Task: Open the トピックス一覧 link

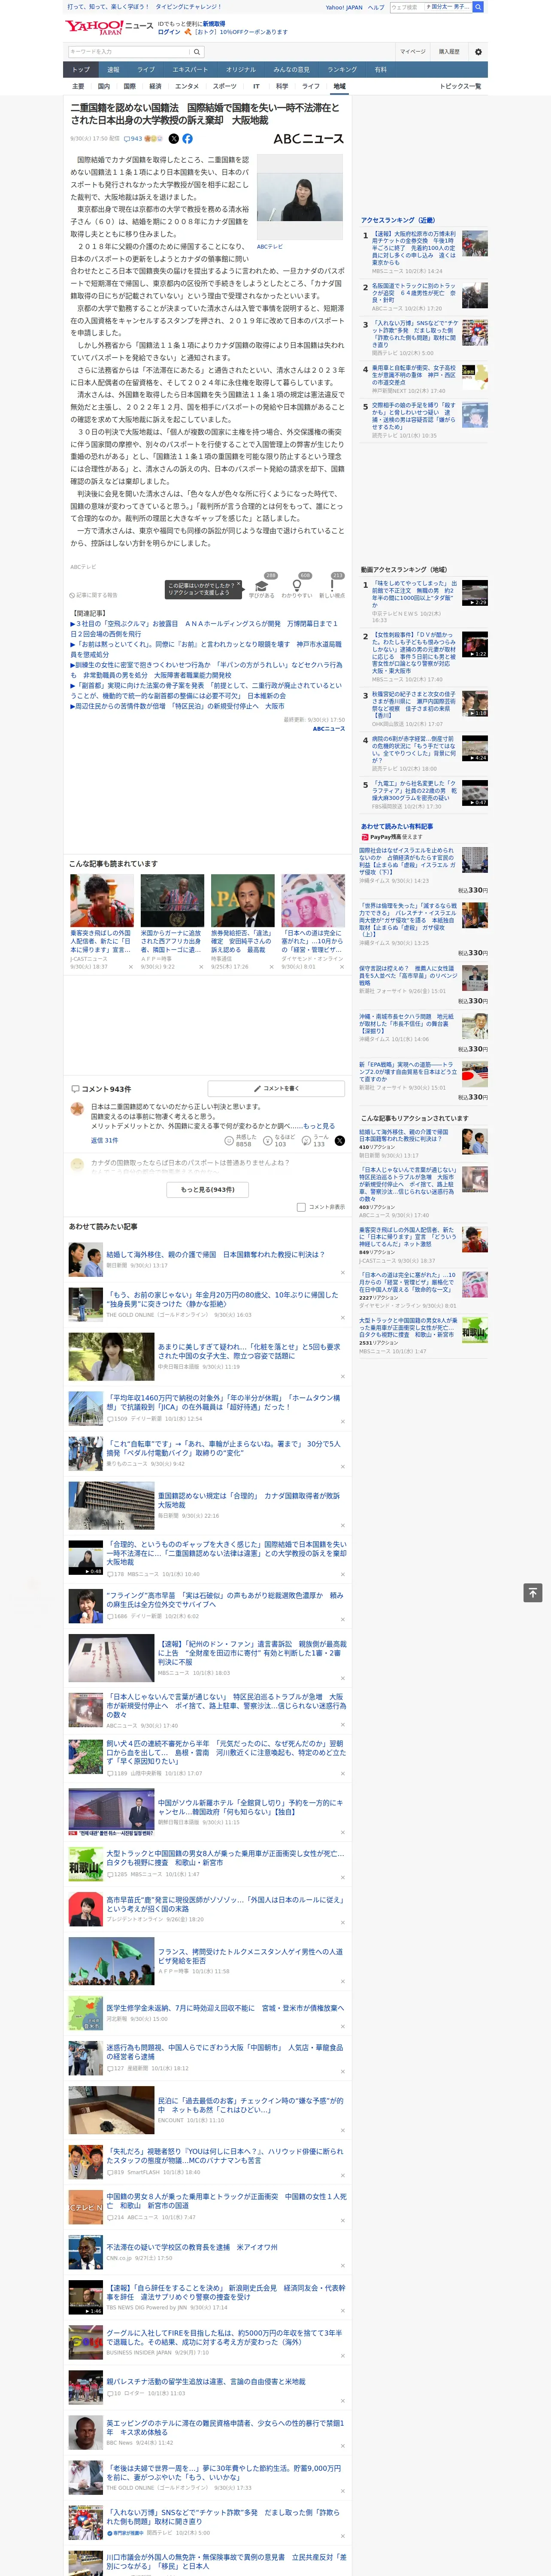Action: (x=460, y=86)
